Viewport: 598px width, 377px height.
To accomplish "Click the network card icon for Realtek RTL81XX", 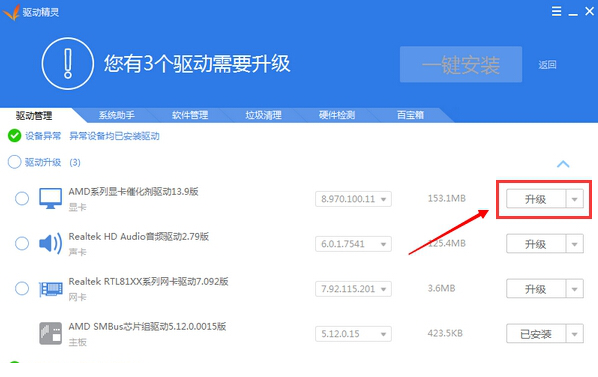I will [50, 289].
